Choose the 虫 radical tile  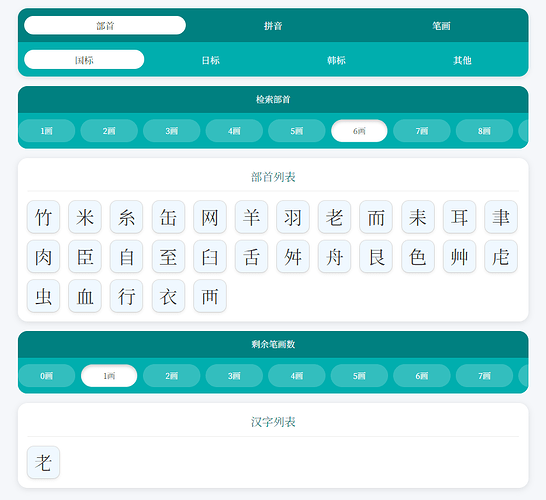point(44,296)
